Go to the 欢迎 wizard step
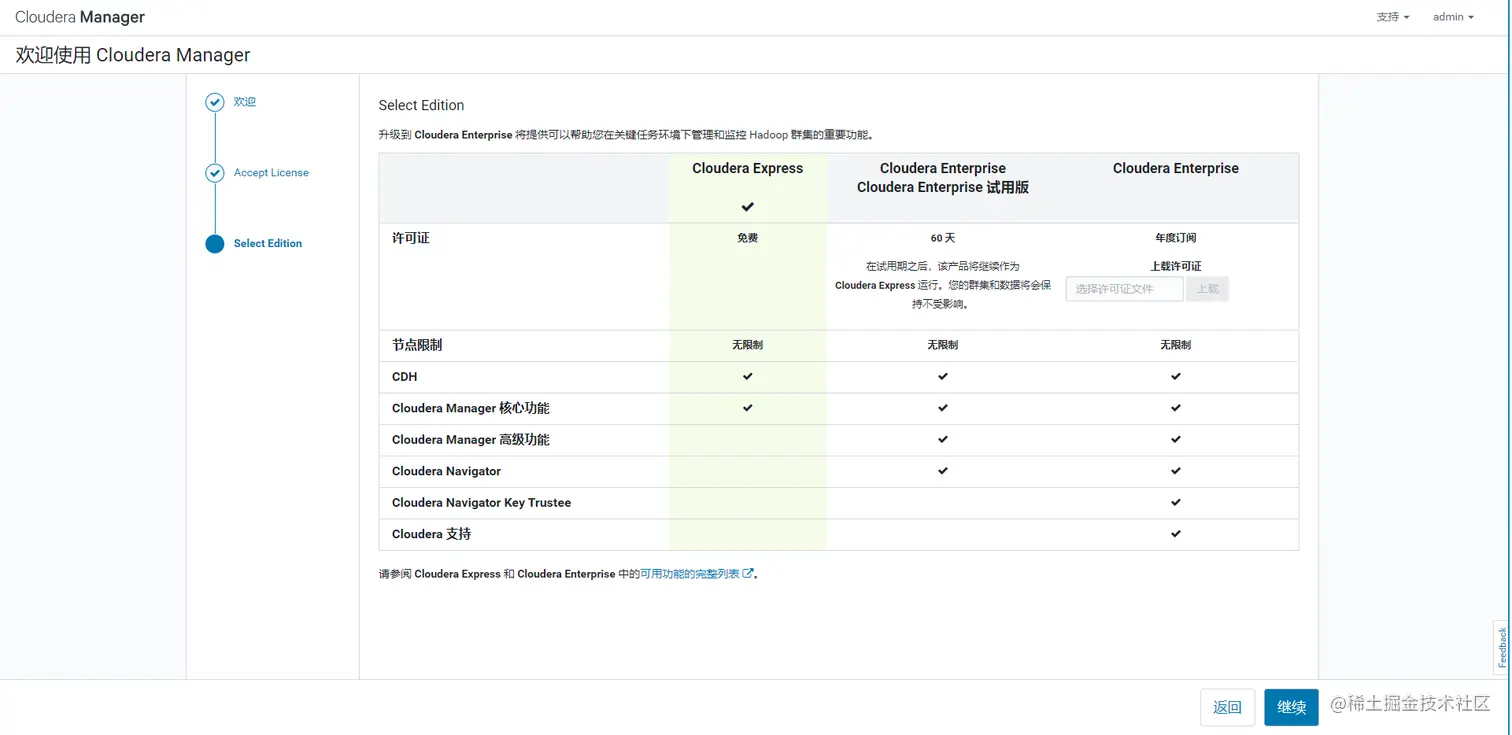Viewport: 1512px width, 735px height. pos(245,102)
